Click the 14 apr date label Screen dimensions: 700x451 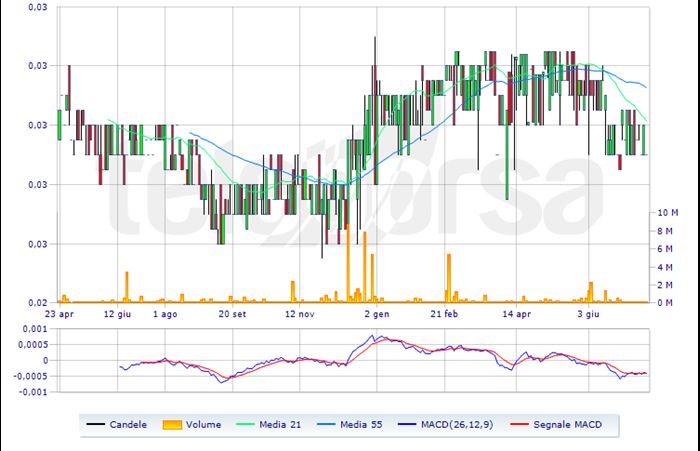[517, 314]
